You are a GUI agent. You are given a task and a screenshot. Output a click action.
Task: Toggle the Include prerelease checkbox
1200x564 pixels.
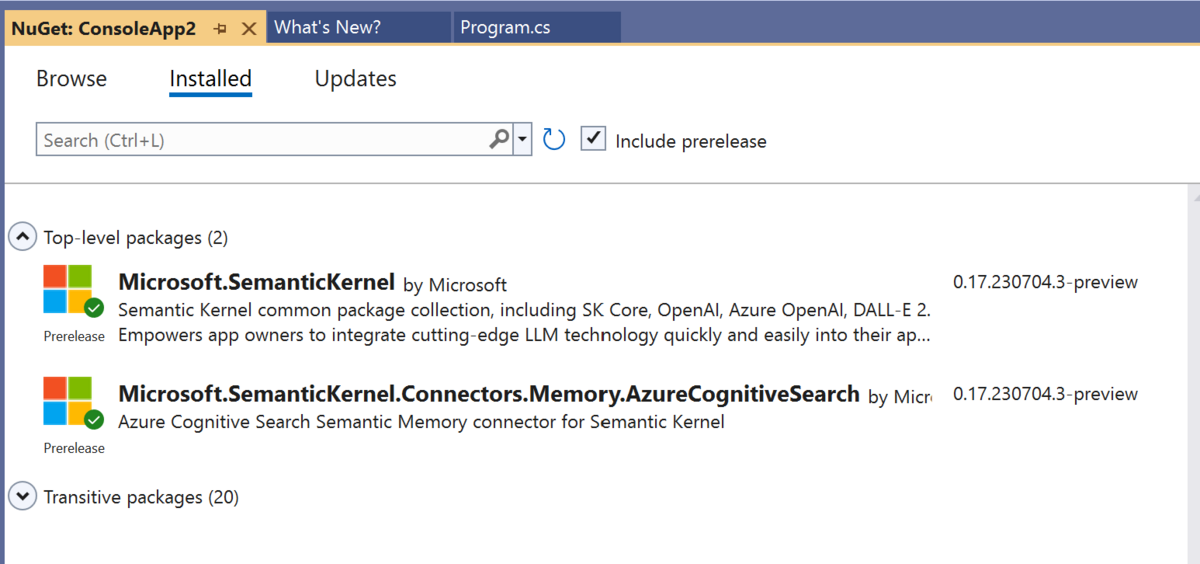pos(593,139)
